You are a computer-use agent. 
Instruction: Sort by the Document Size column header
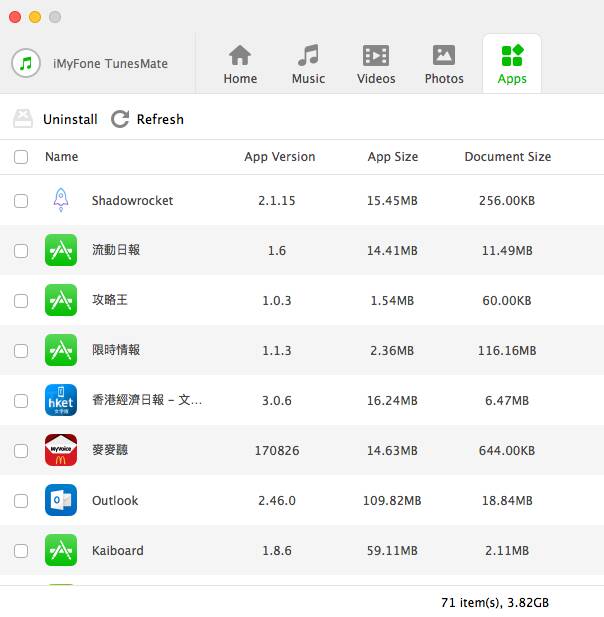(508, 157)
